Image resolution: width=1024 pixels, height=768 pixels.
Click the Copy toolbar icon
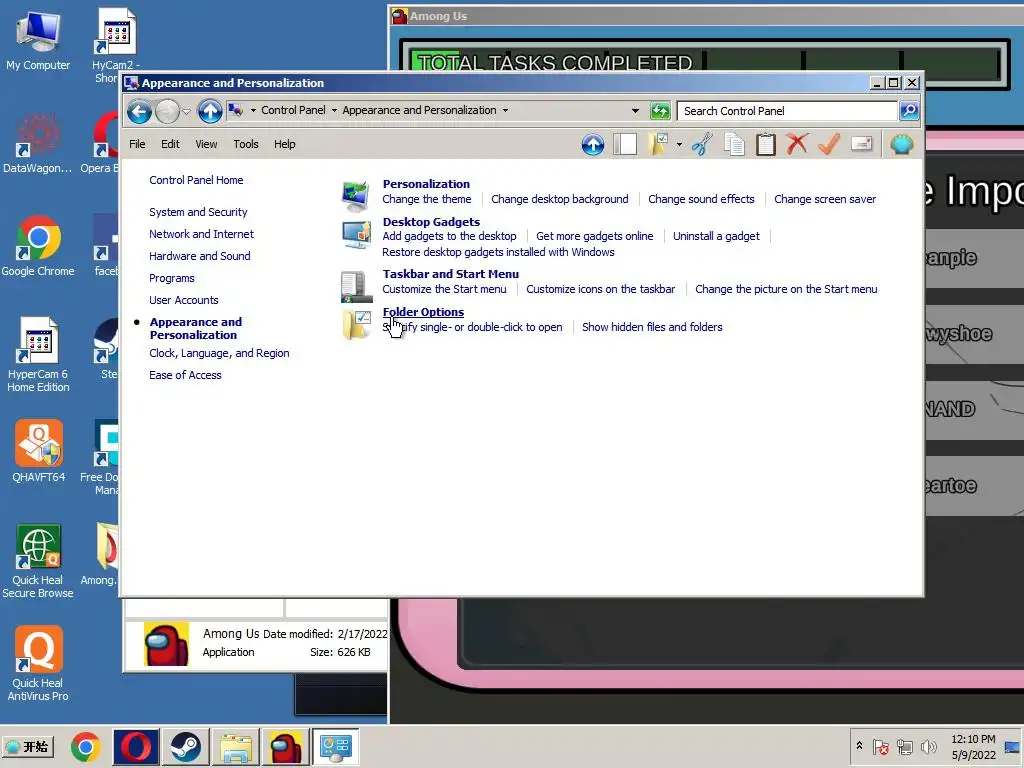(734, 144)
